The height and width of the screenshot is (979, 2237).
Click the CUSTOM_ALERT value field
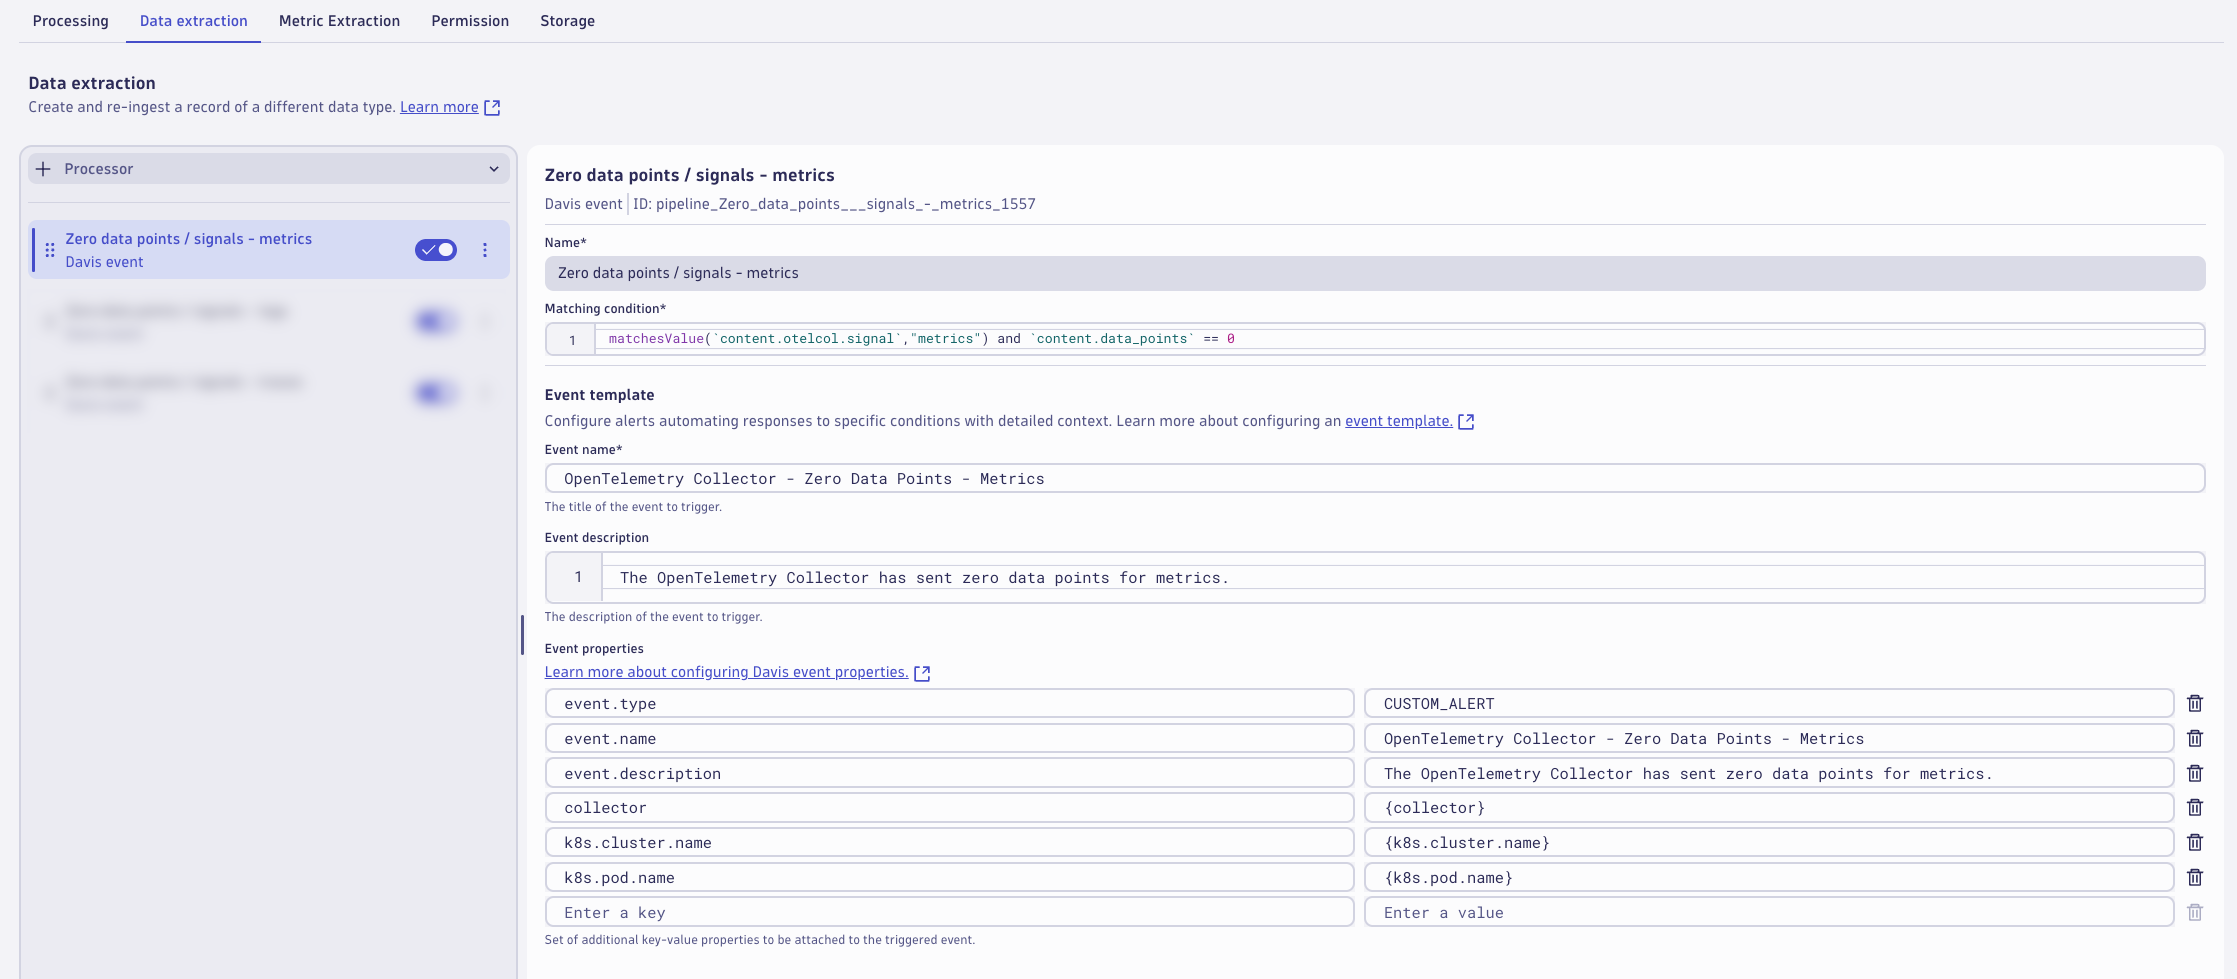point(1769,703)
